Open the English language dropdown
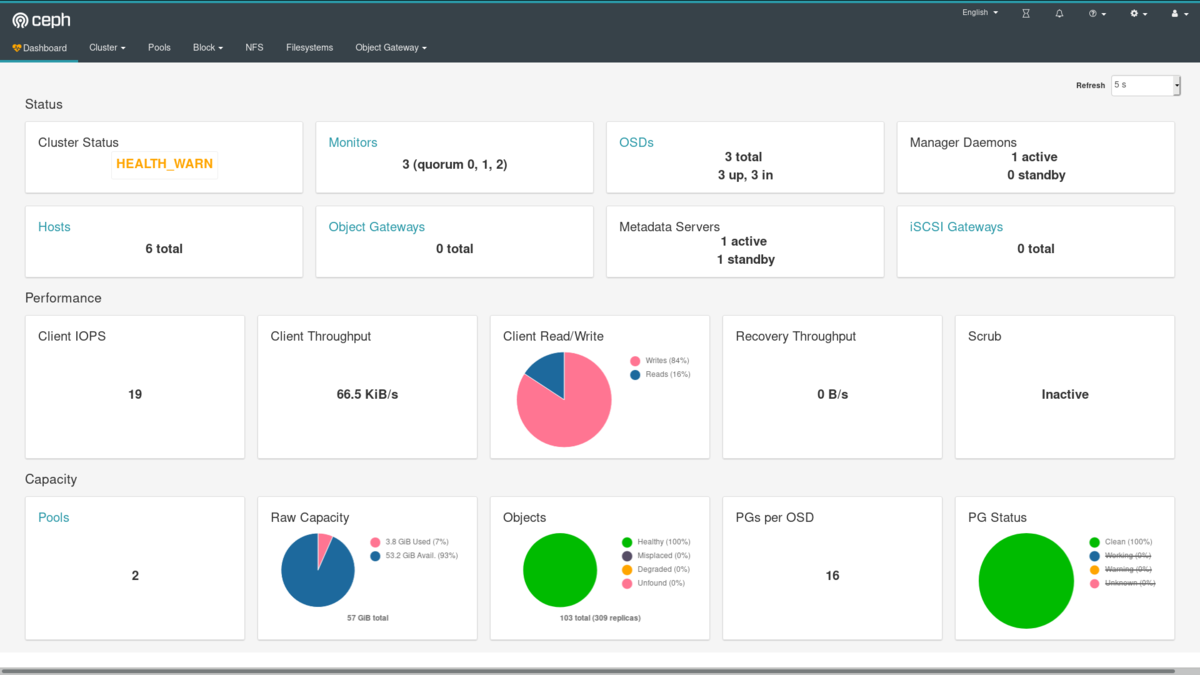Viewport: 1200px width, 675px height. tap(980, 13)
